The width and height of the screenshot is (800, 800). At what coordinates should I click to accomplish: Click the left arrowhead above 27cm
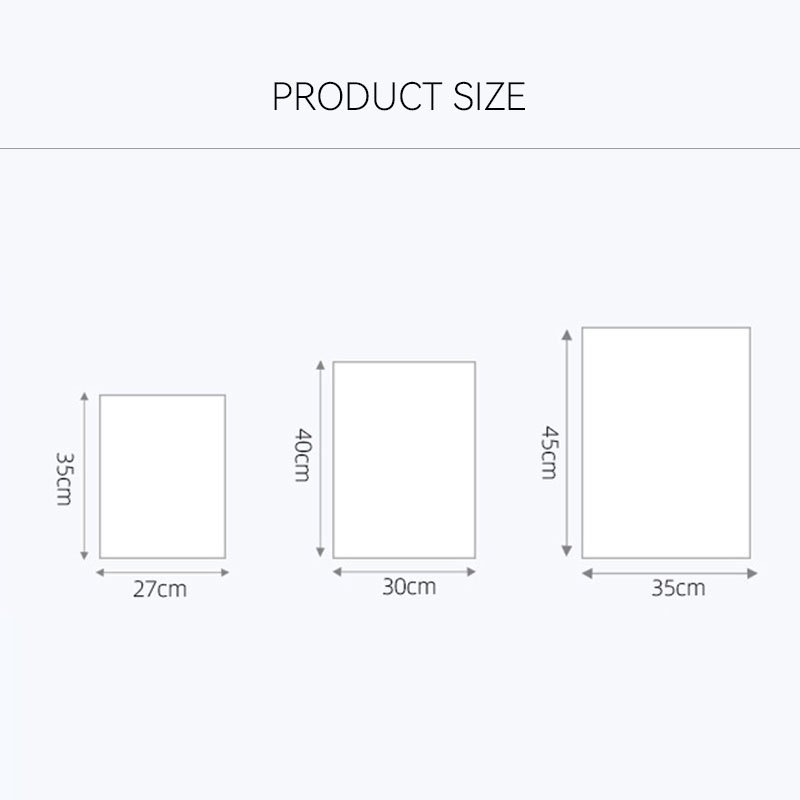click(x=101, y=572)
